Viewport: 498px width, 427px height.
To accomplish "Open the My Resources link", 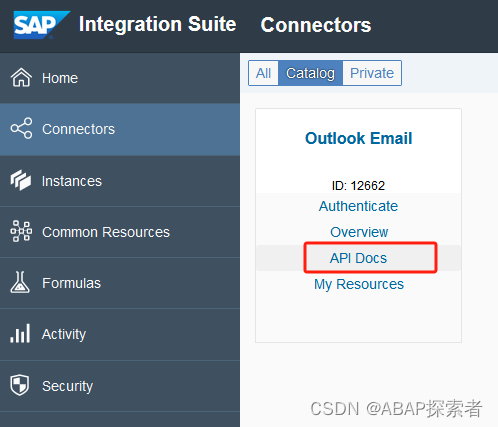I will coord(359,284).
